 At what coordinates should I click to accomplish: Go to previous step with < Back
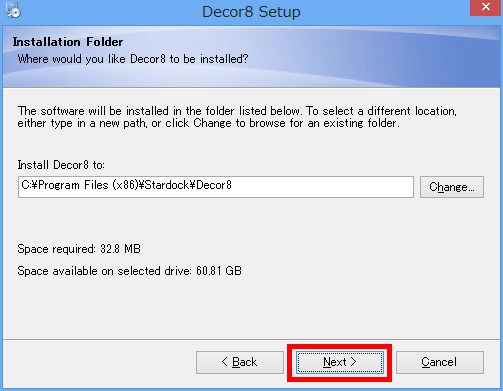click(x=240, y=362)
